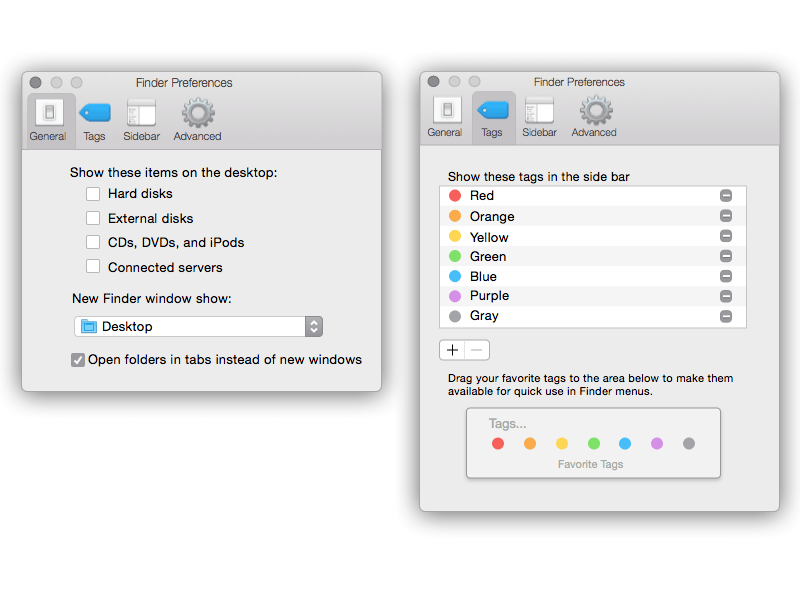Toggle sidebar visibility of Red tag
This screenshot has width=800, height=600.
(726, 195)
